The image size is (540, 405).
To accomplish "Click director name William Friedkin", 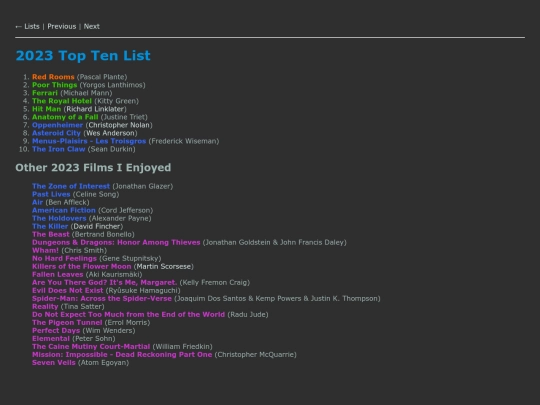I will (x=183, y=347).
